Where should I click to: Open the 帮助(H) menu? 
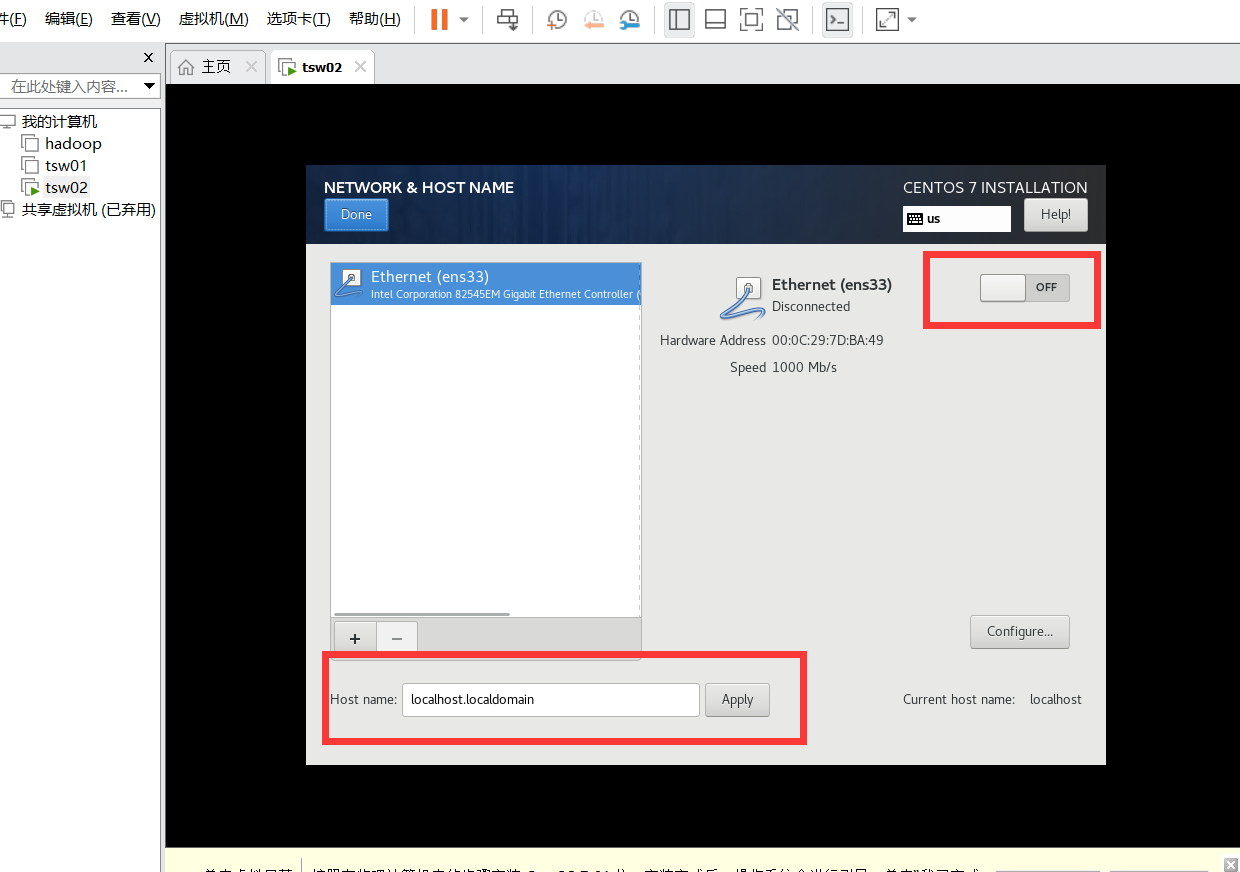pyautogui.click(x=375, y=19)
